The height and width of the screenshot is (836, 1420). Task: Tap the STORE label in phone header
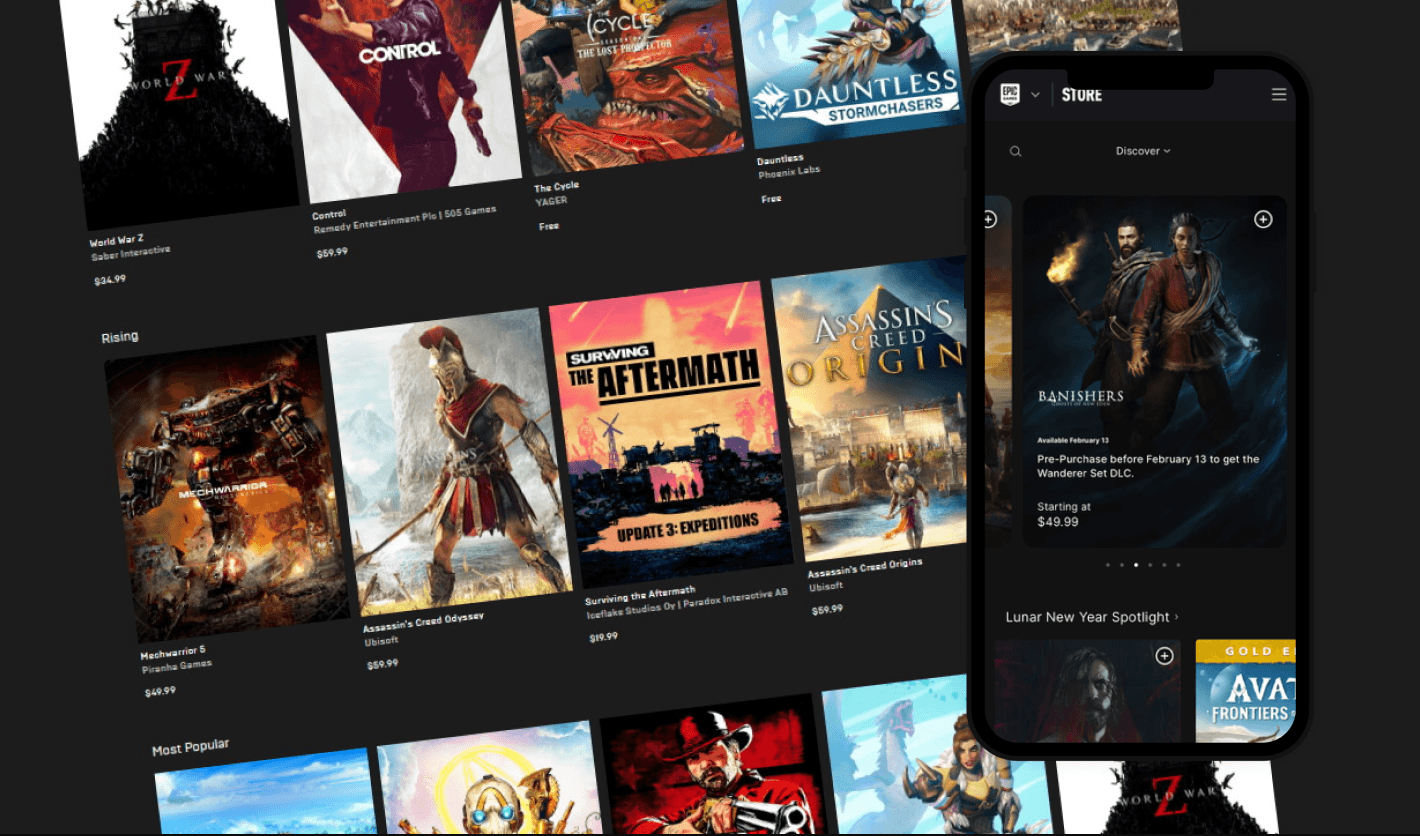1081,95
